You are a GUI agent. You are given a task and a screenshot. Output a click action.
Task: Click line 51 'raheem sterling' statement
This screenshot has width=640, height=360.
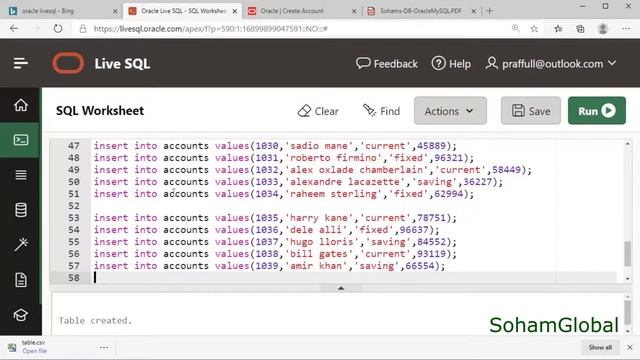click(284, 194)
